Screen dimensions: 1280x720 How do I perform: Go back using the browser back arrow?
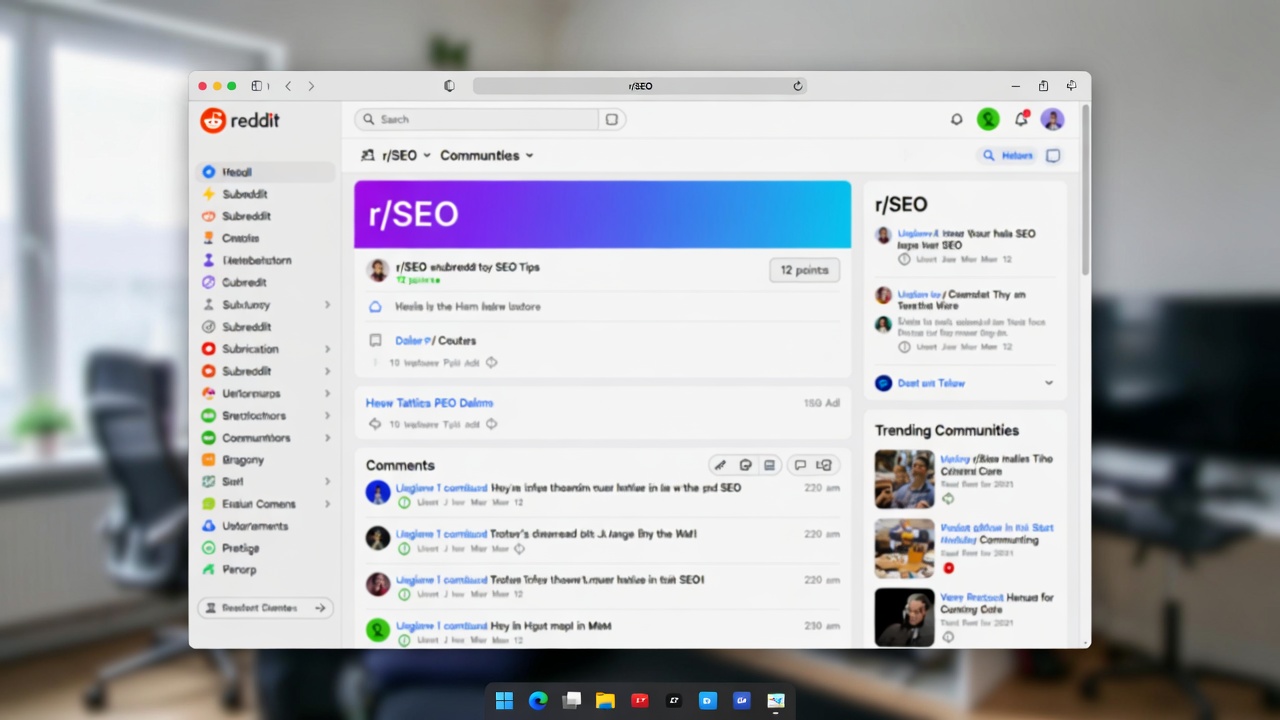(288, 86)
